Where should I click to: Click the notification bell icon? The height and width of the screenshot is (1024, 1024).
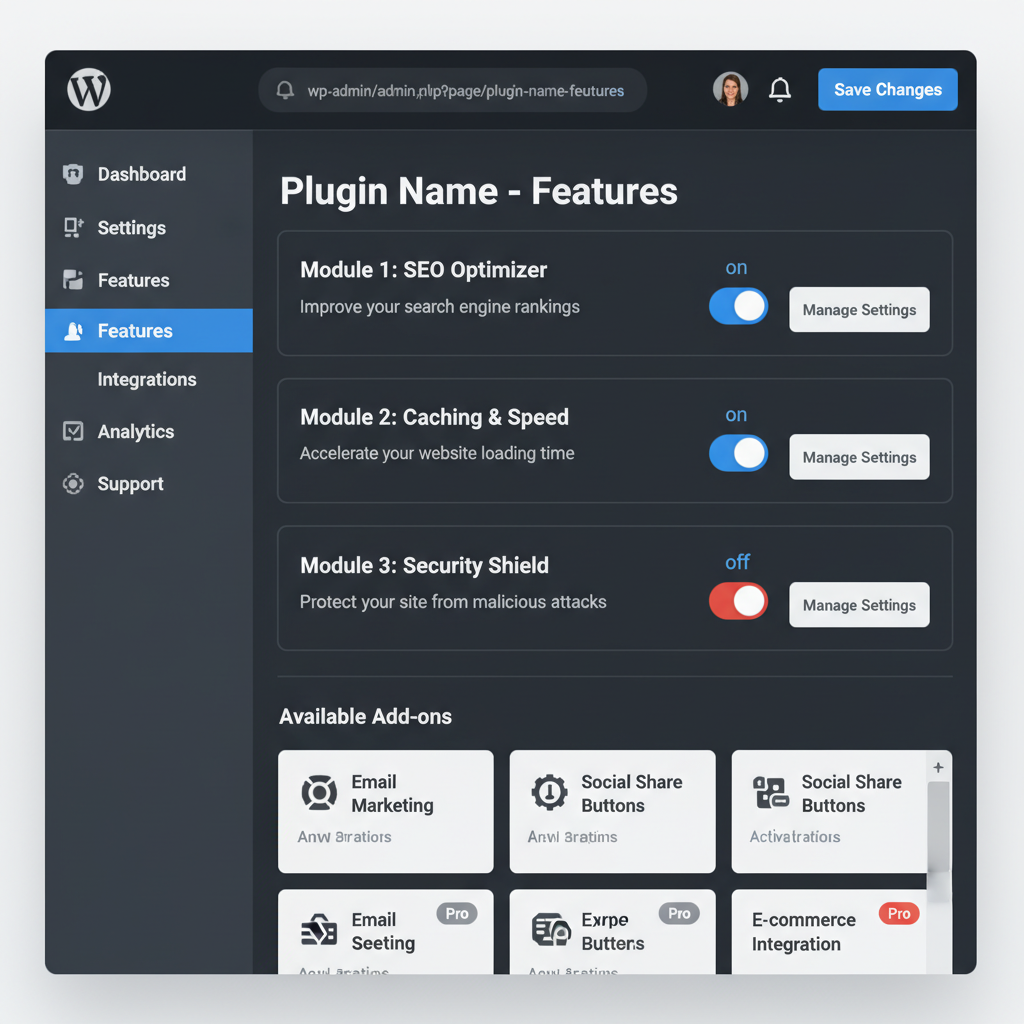pyautogui.click(x=779, y=89)
